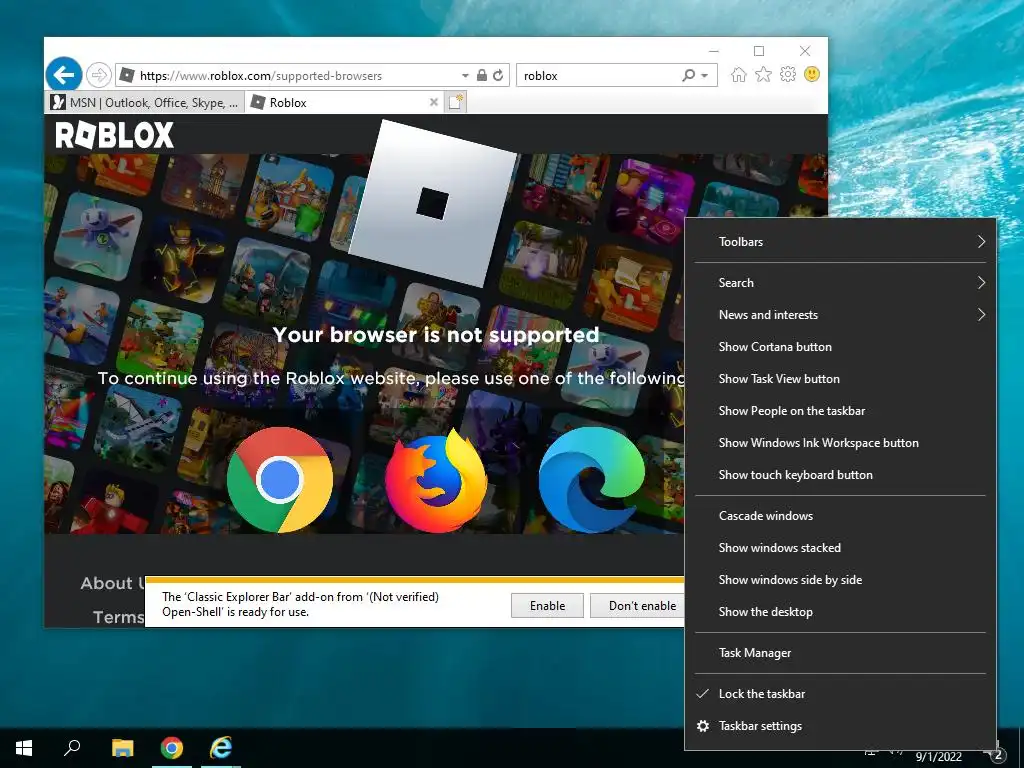Viewport: 1024px width, 768px height.
Task: Toggle Show Task View button
Action: pos(840,379)
